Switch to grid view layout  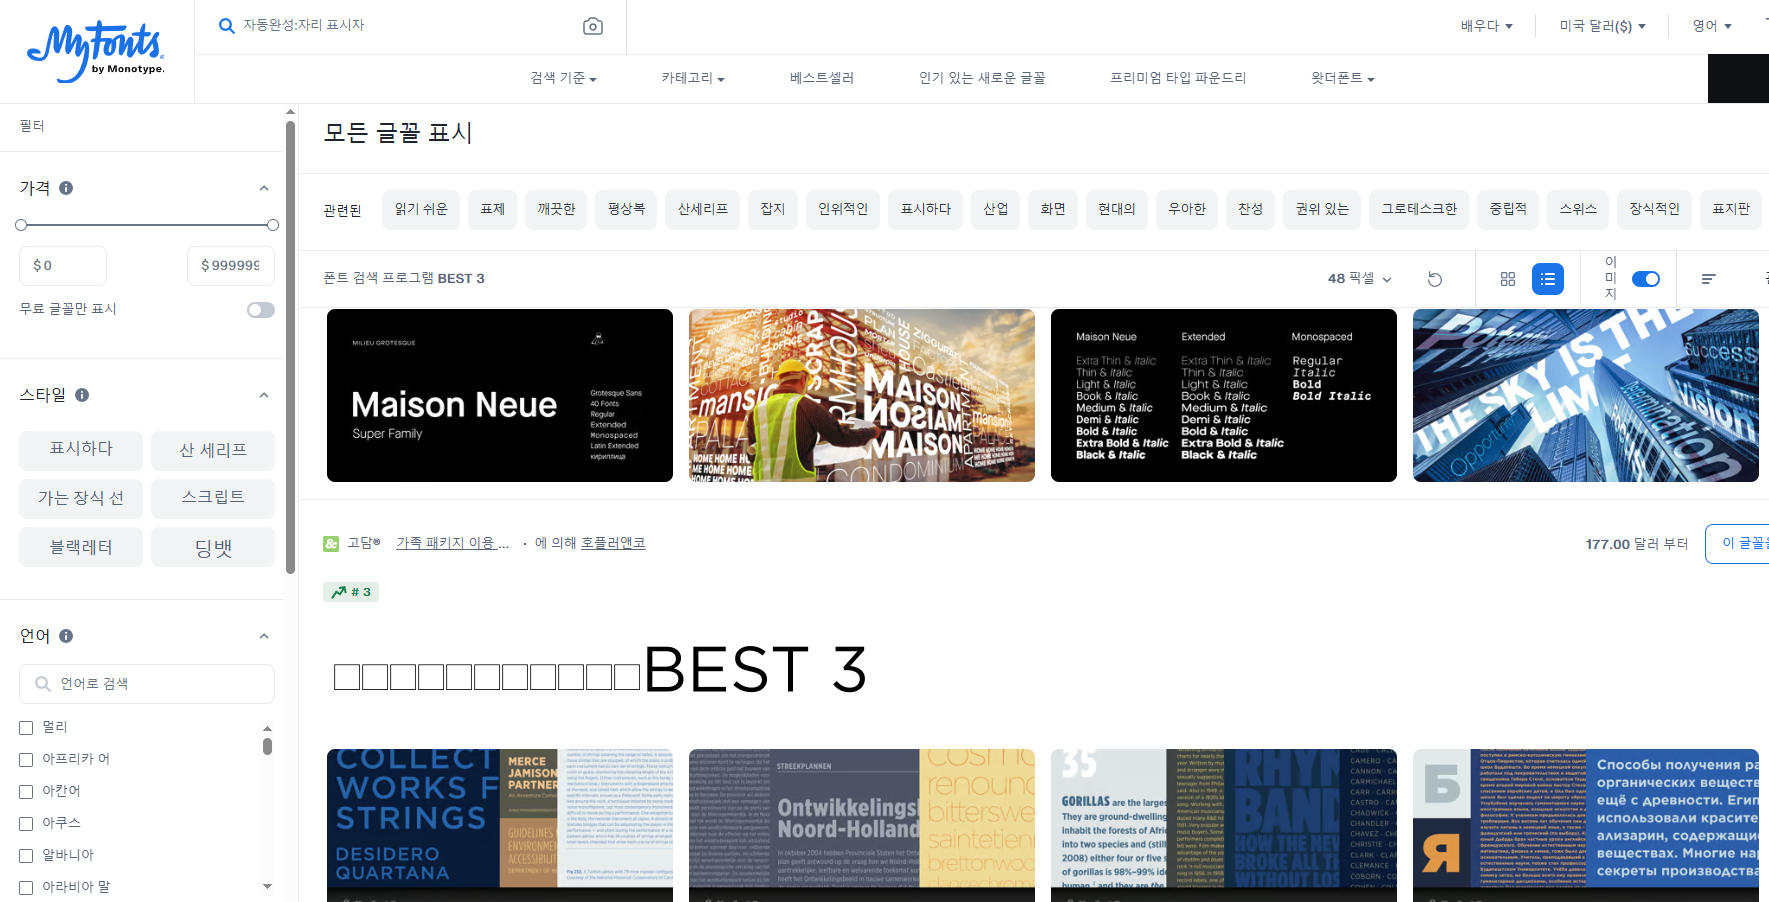(x=1508, y=279)
